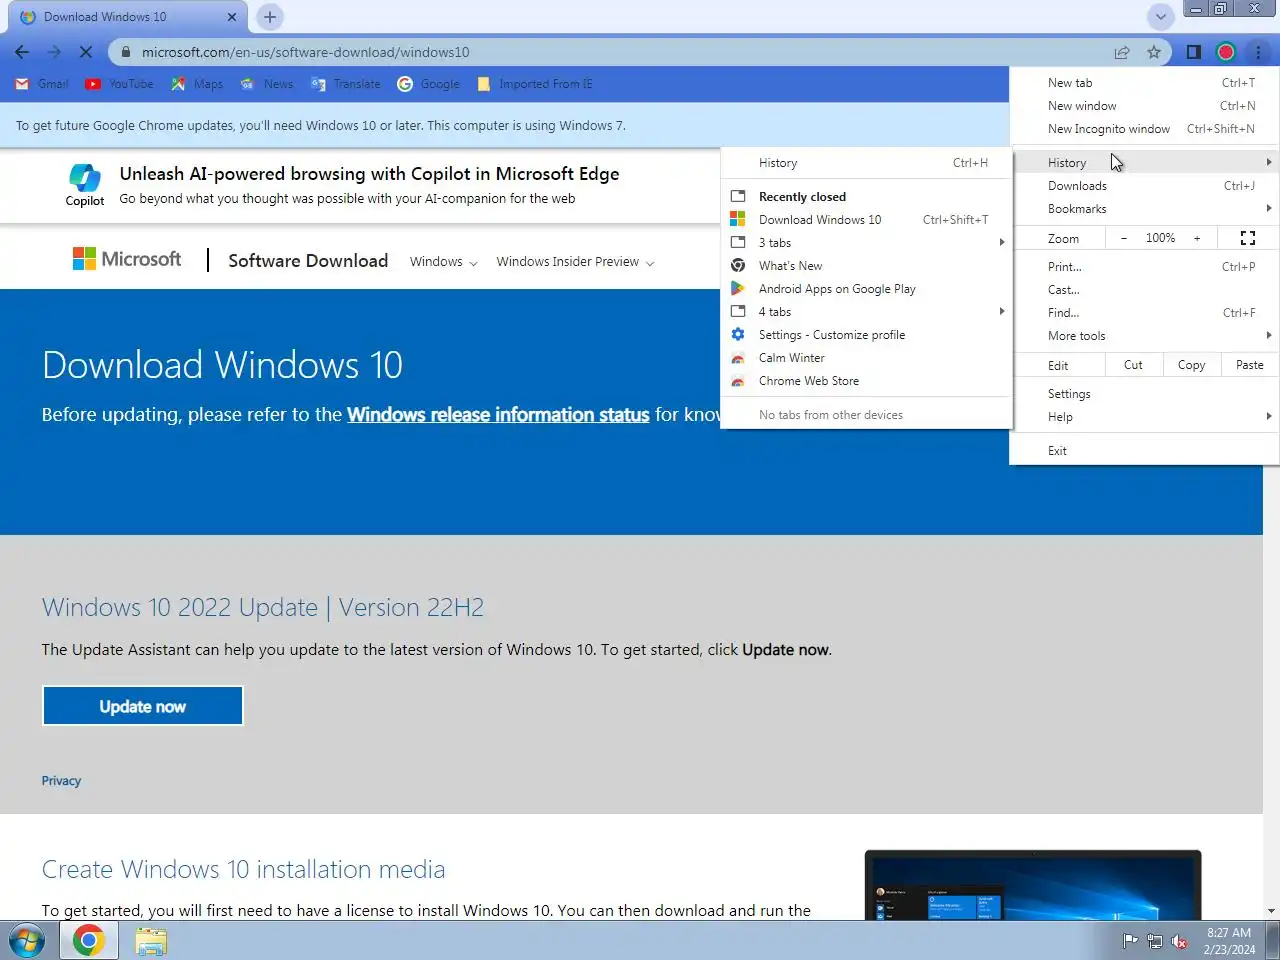Open the 3 tabs history entry
This screenshot has height=960, width=1280.
tap(866, 243)
